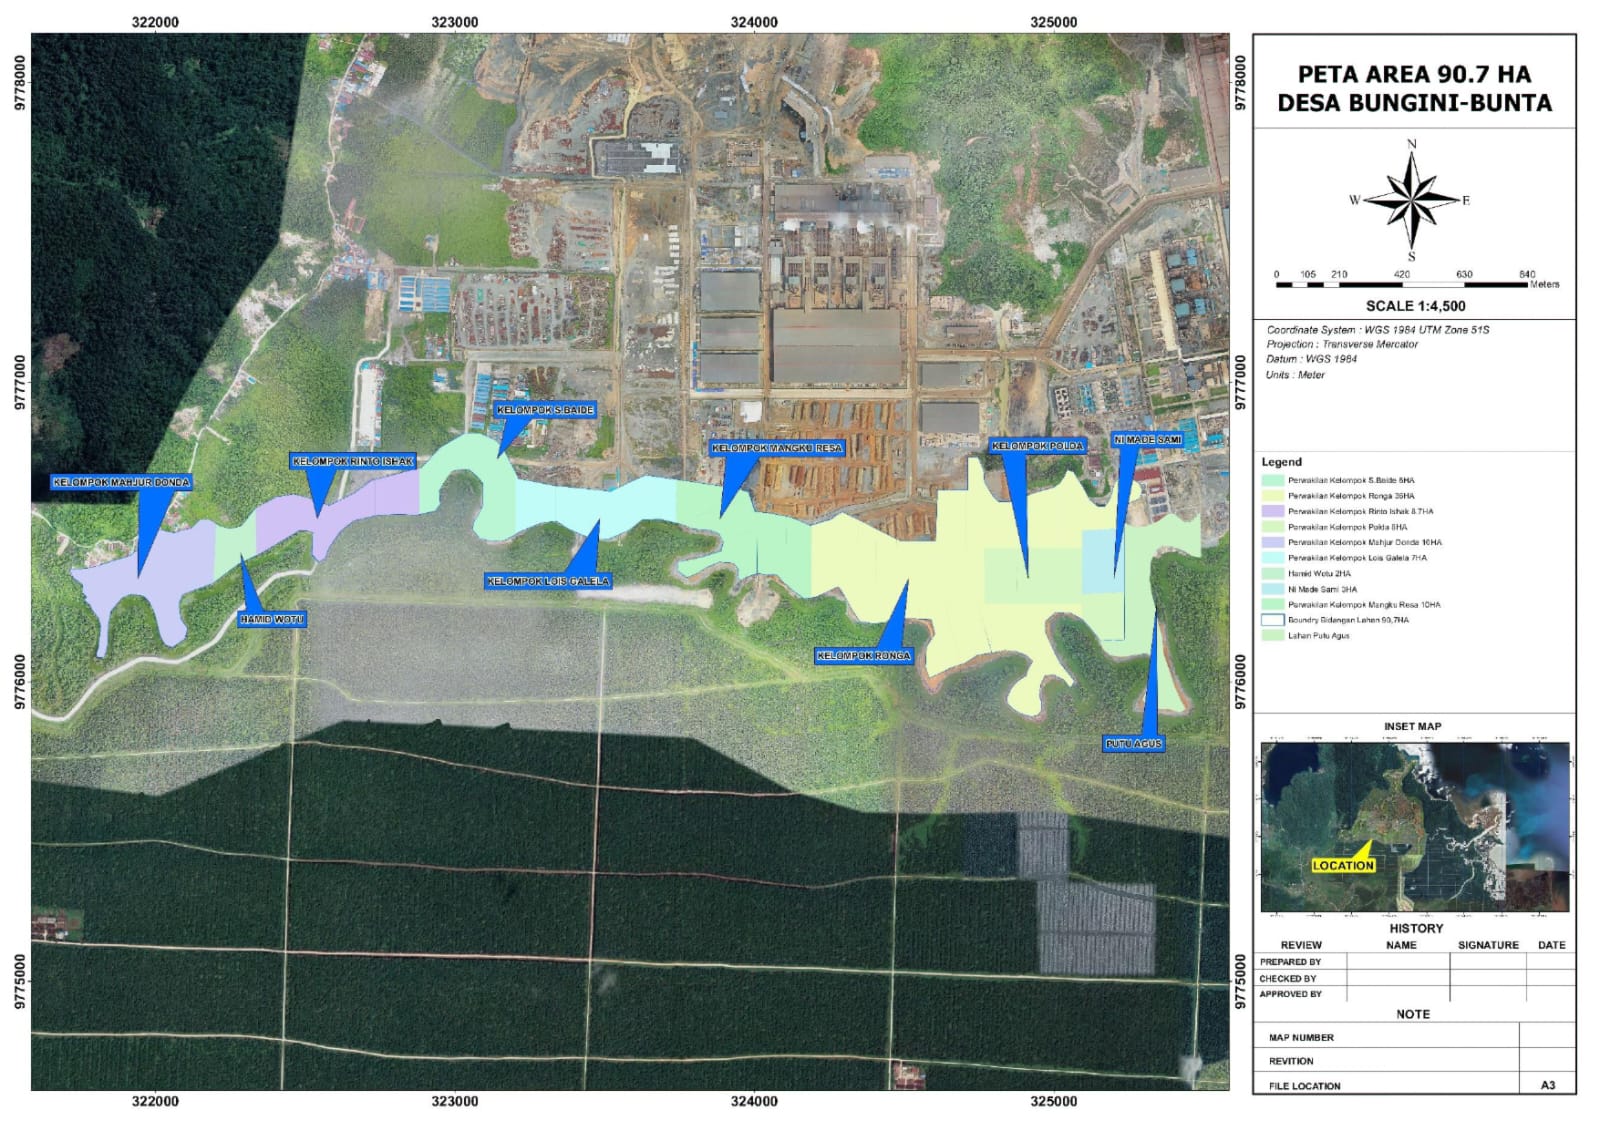
Task: Click the 'NOTE' heading
Action: click(x=1413, y=1014)
